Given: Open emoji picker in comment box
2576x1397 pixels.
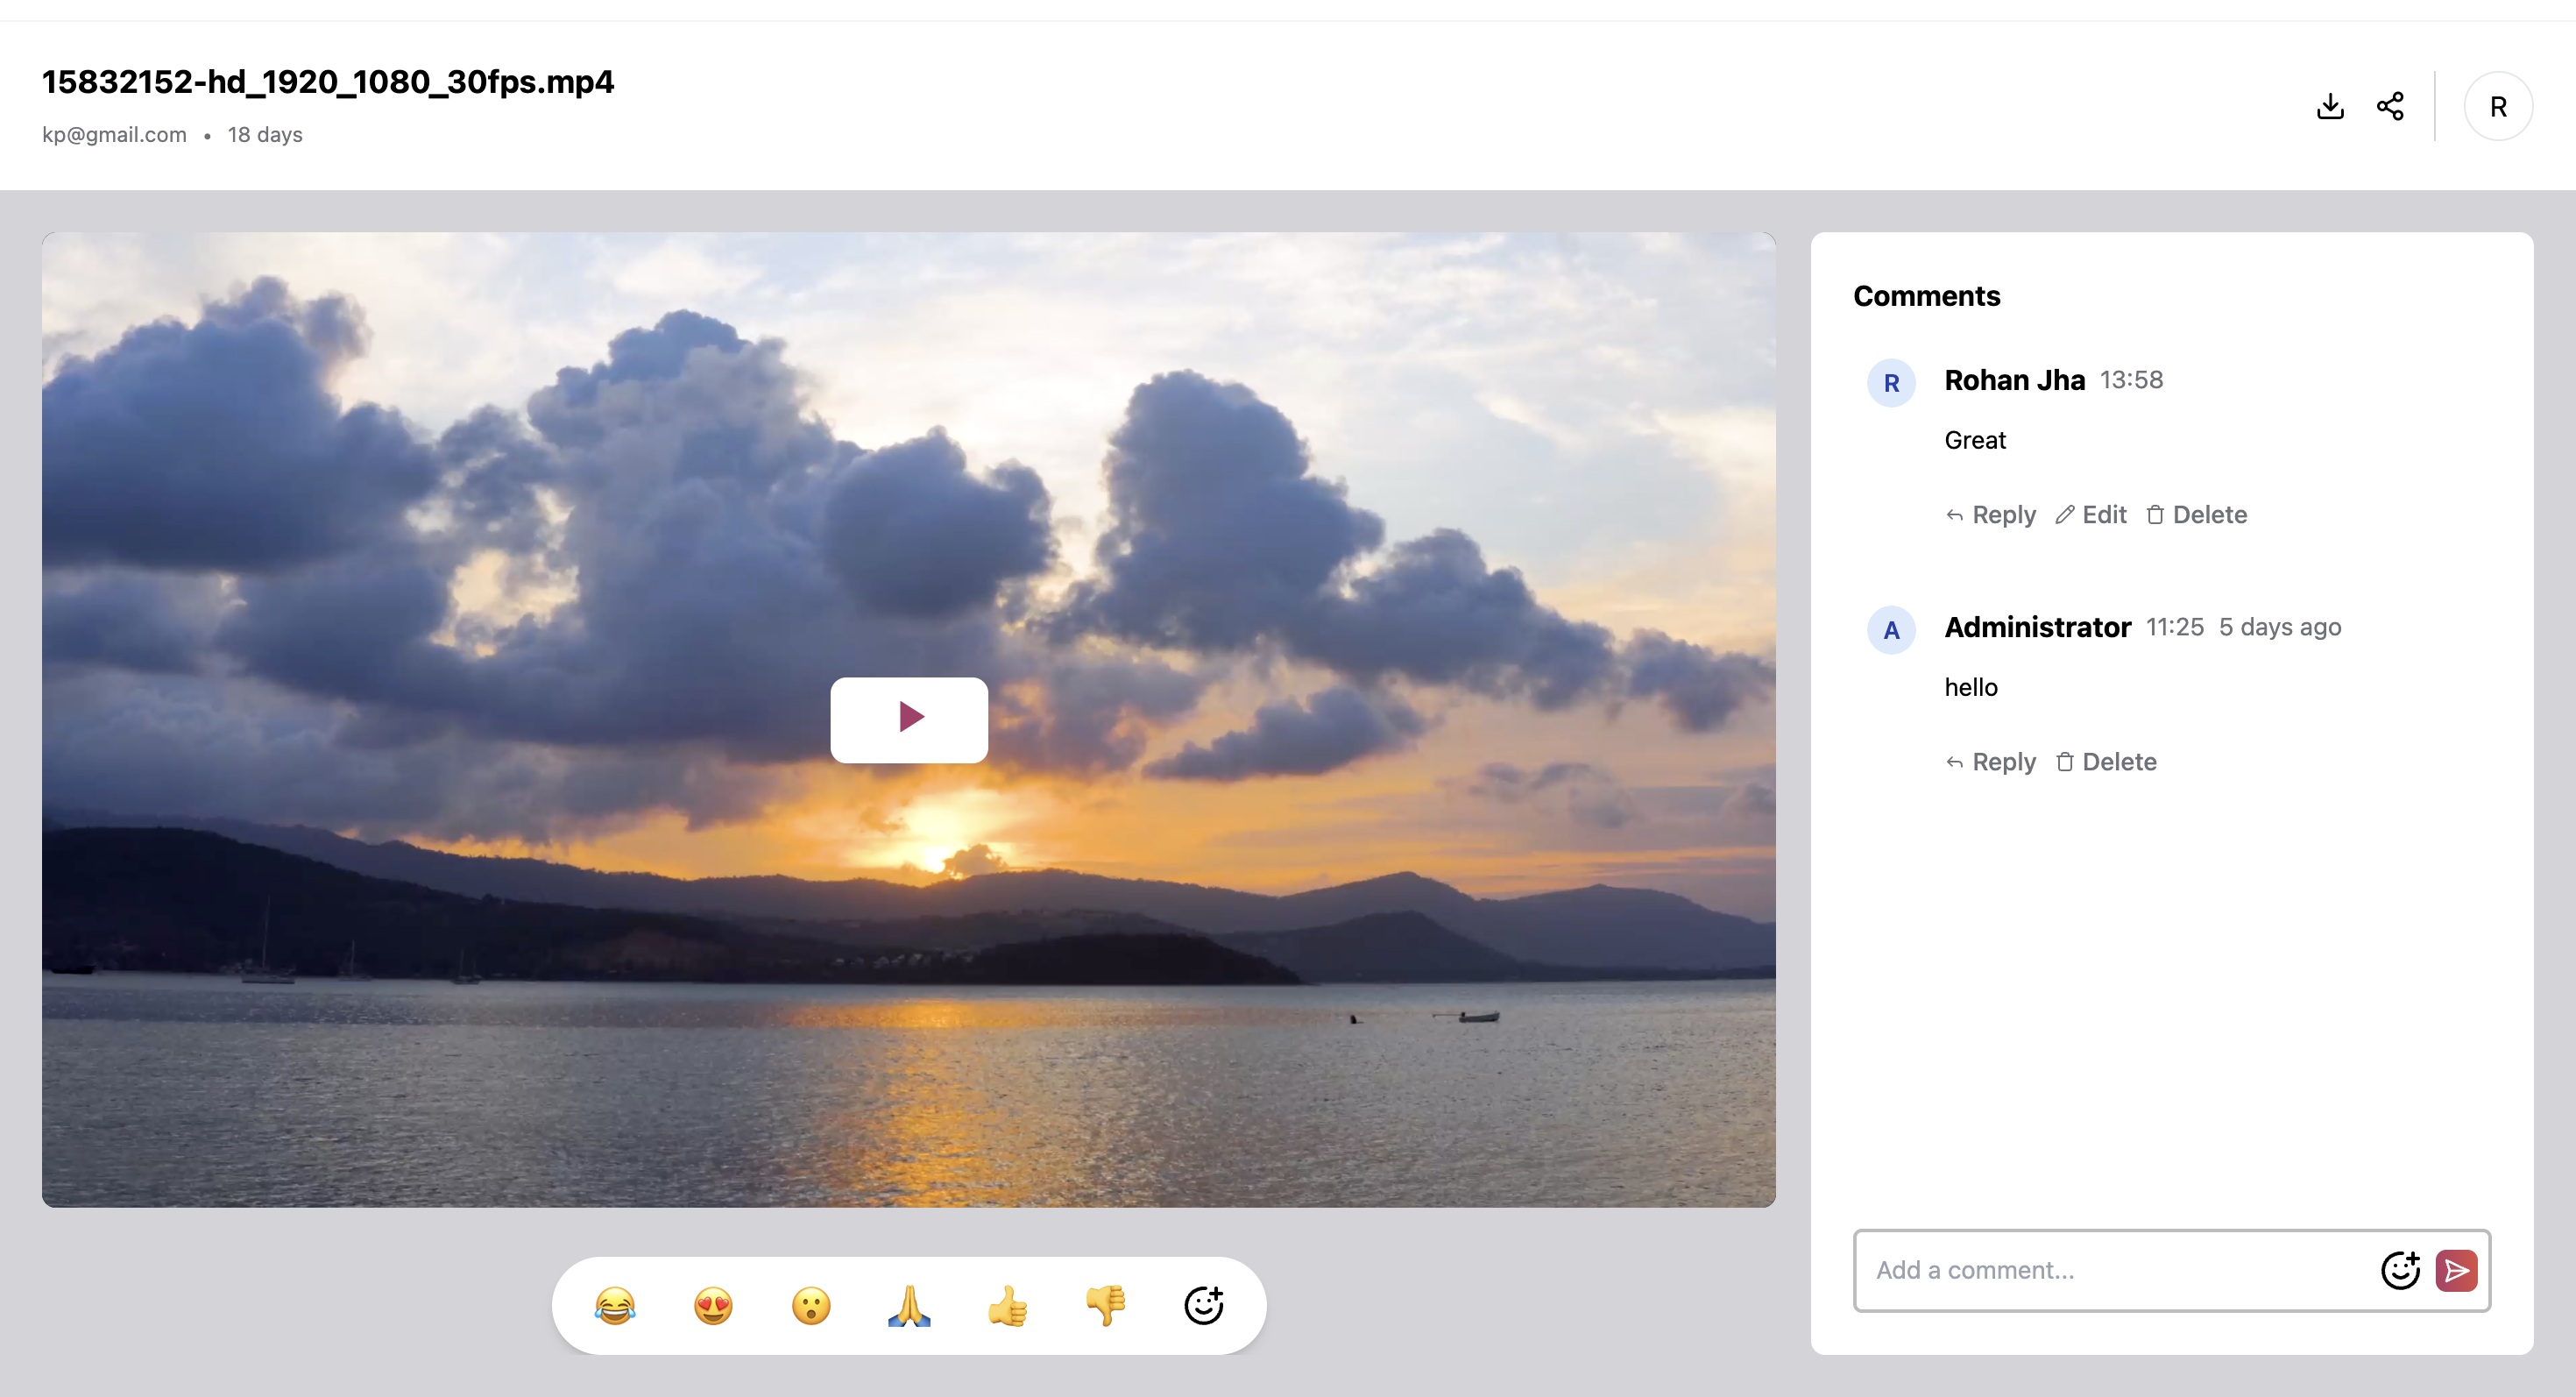Looking at the screenshot, I should tap(2399, 1270).
